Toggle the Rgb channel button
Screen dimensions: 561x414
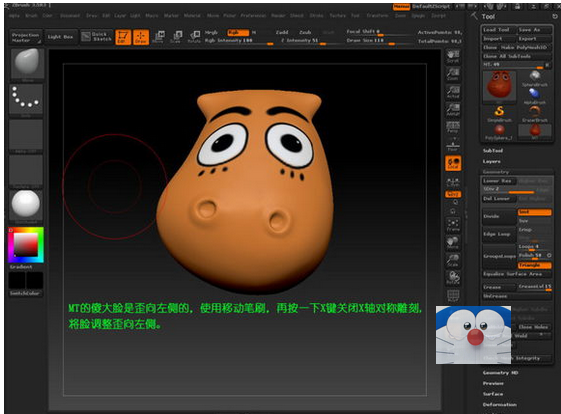click(x=238, y=33)
